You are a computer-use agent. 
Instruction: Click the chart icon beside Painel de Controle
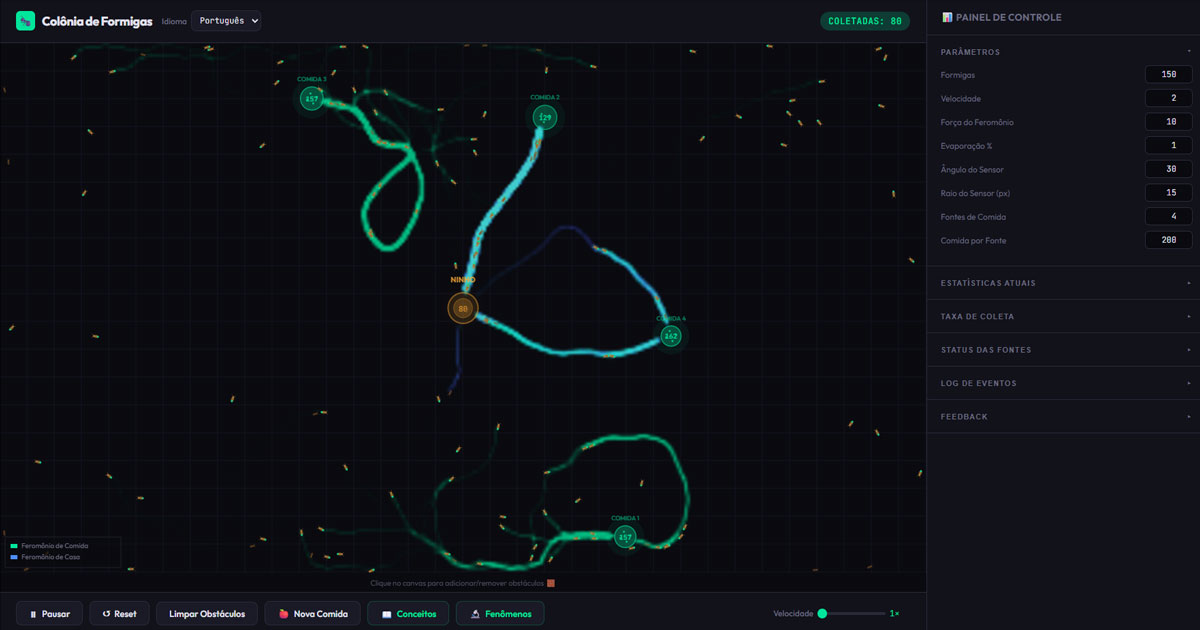pos(947,18)
